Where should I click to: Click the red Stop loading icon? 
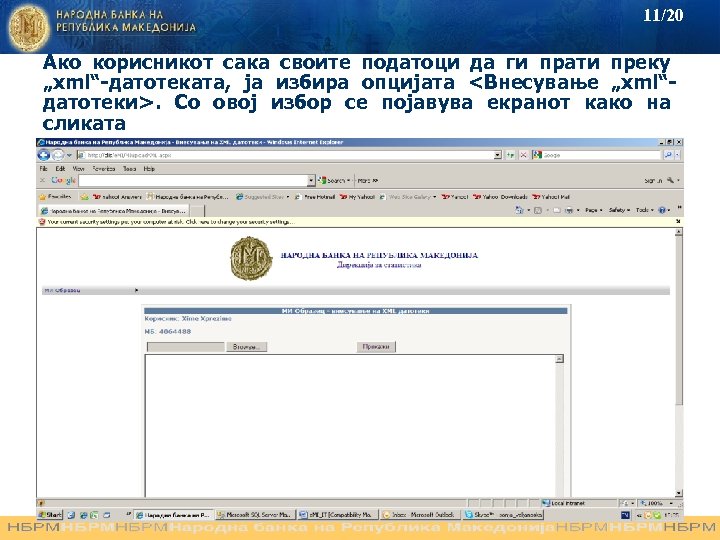pos(523,155)
